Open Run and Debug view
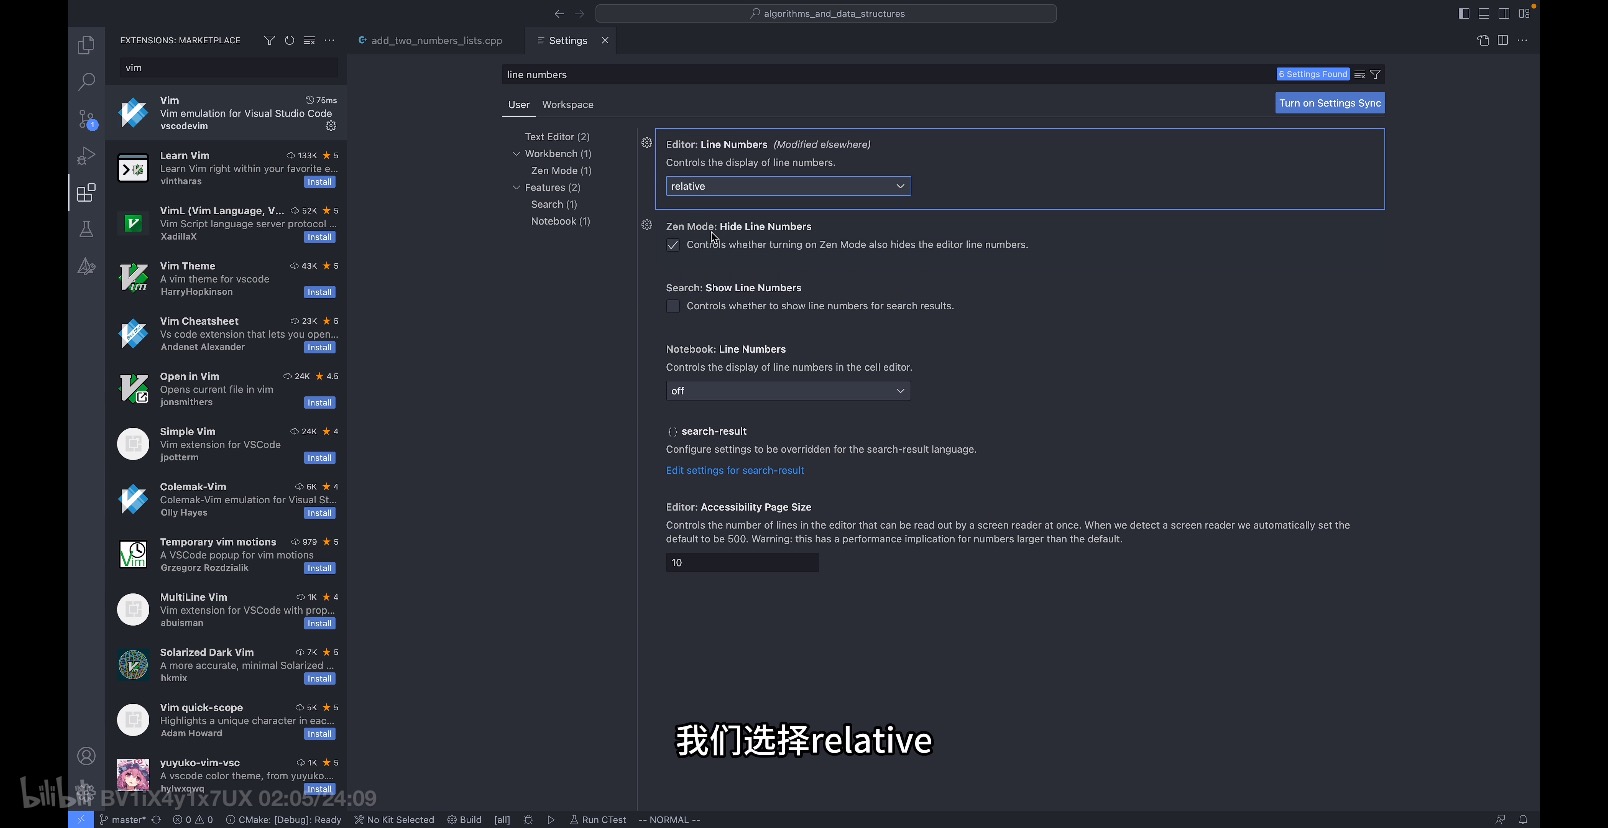Viewport: 1608px width, 828px height. click(x=86, y=156)
